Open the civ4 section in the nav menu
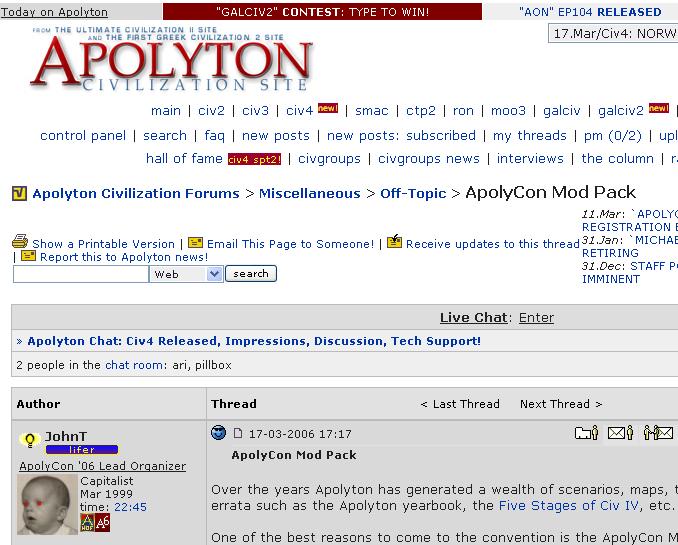Image resolution: width=678 pixels, height=545 pixels. pyautogui.click(x=299, y=110)
